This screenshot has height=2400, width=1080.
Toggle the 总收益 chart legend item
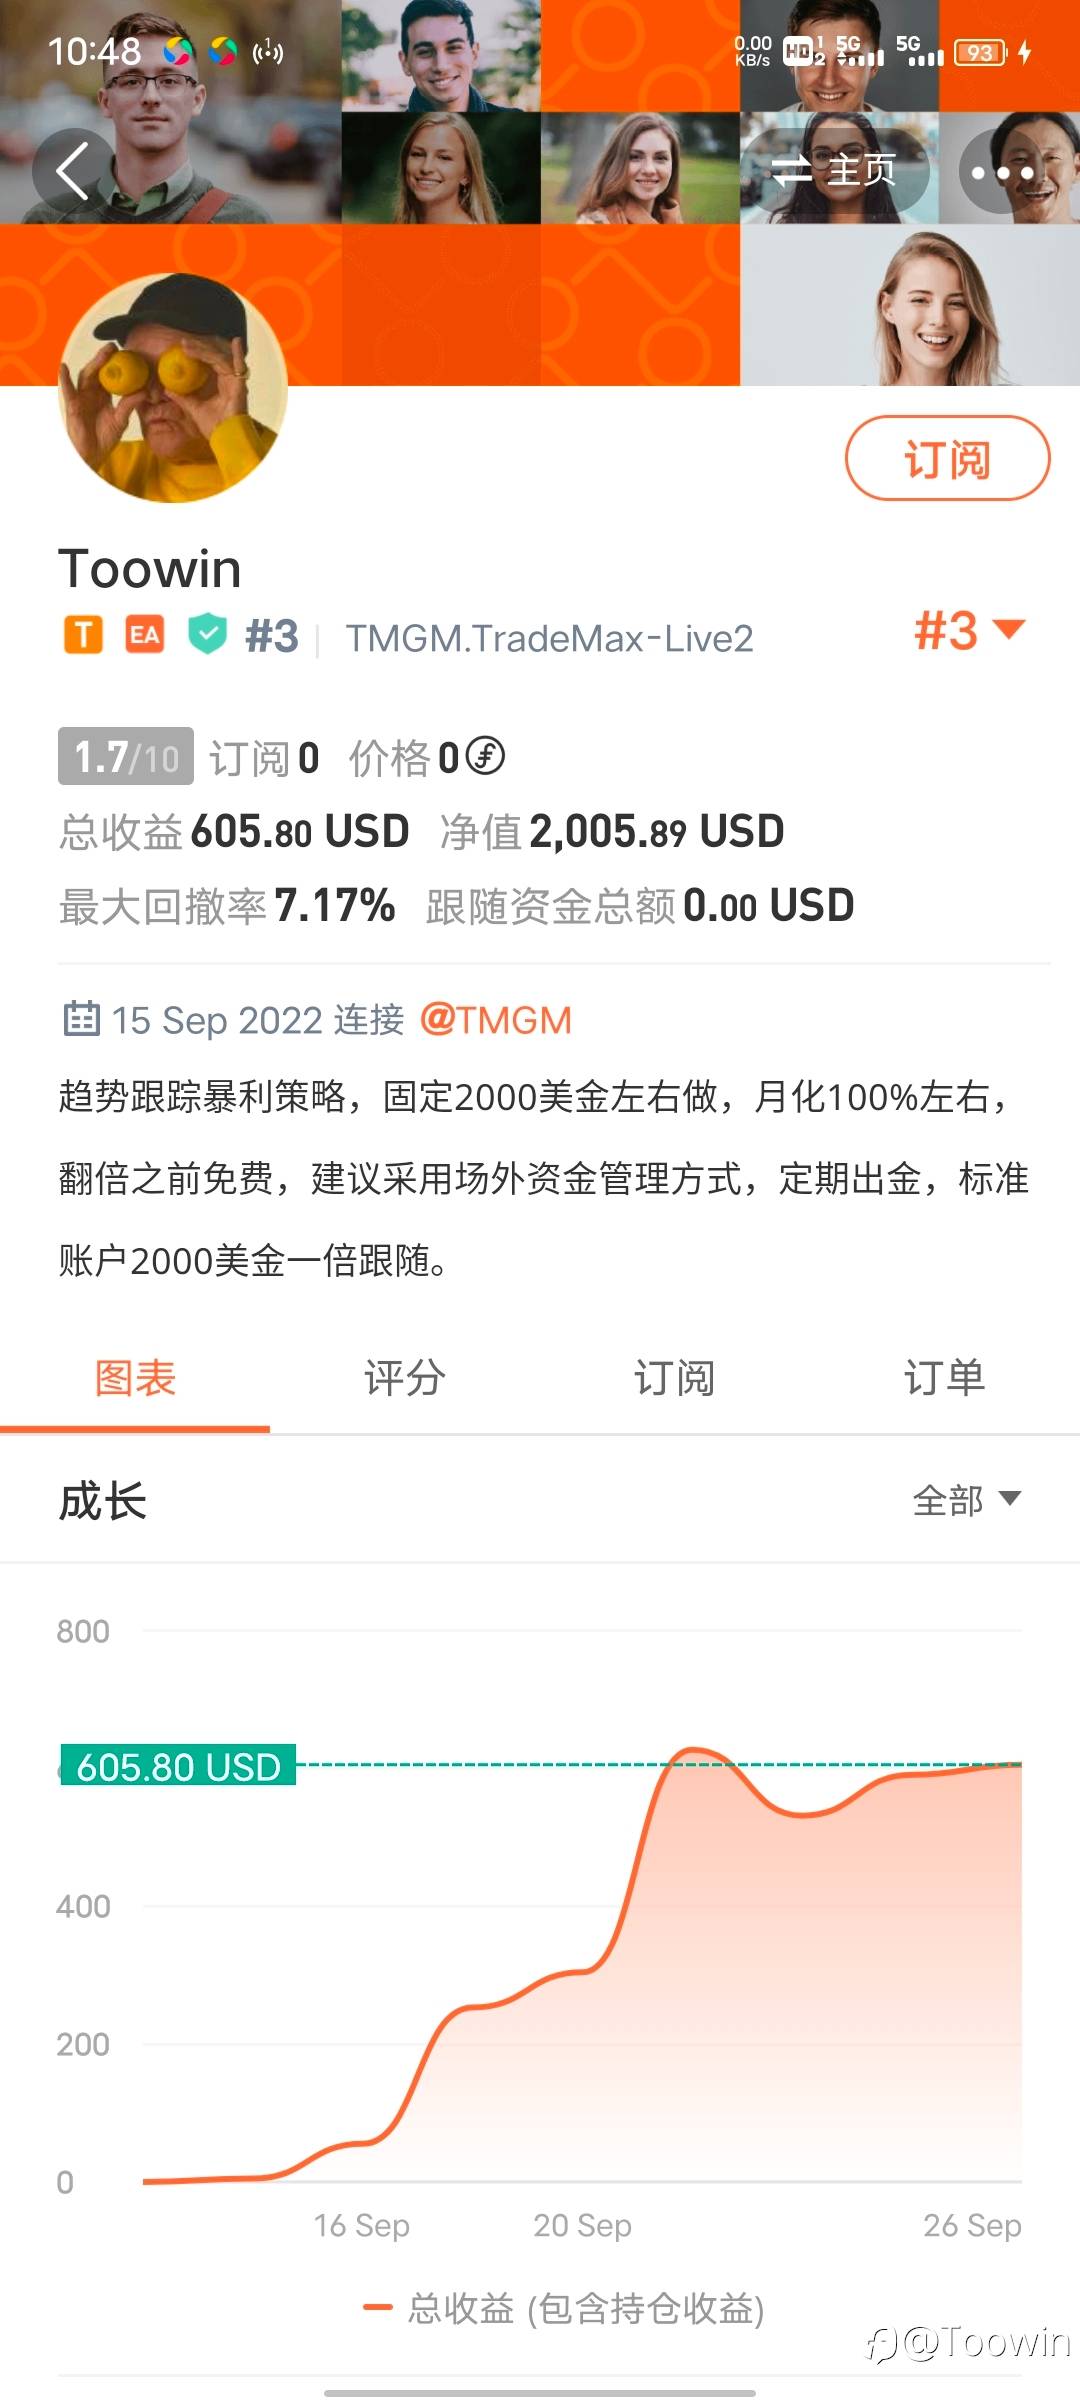564,2309
